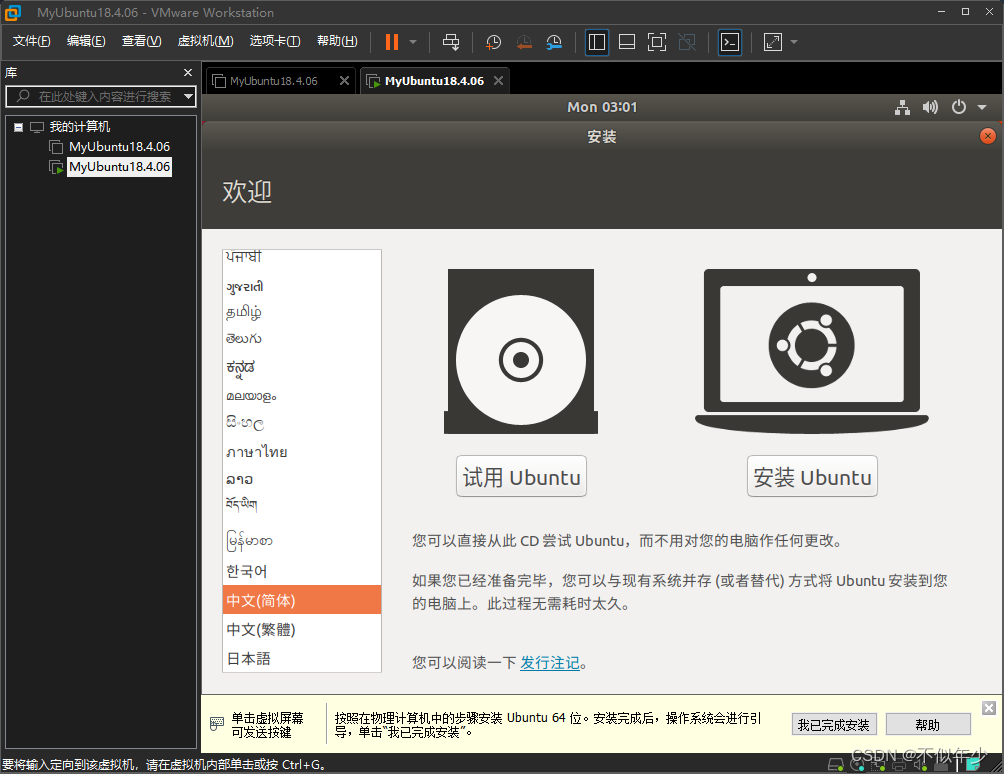Select ಕನ್ನಡ language
The width and height of the screenshot is (1004, 774).
[x=302, y=367]
